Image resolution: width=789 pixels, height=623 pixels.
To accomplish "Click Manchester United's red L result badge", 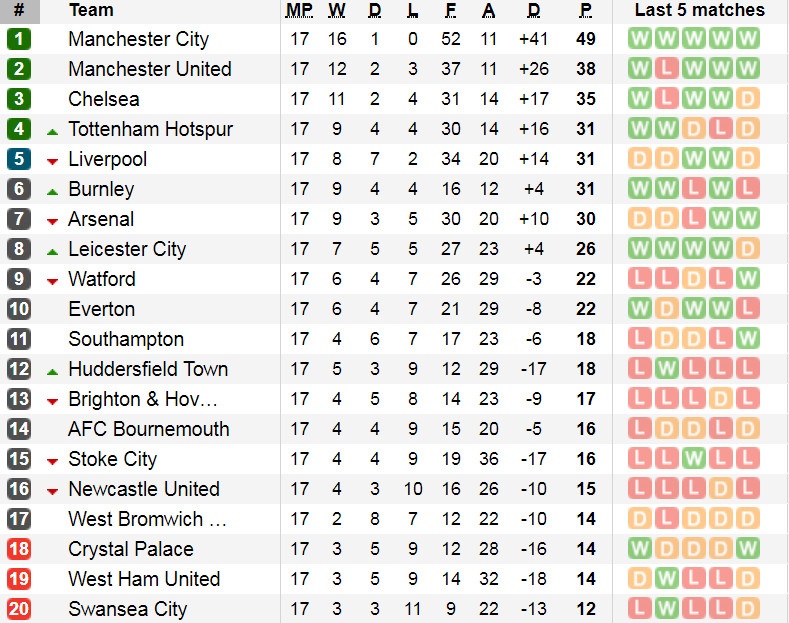I will point(667,70).
